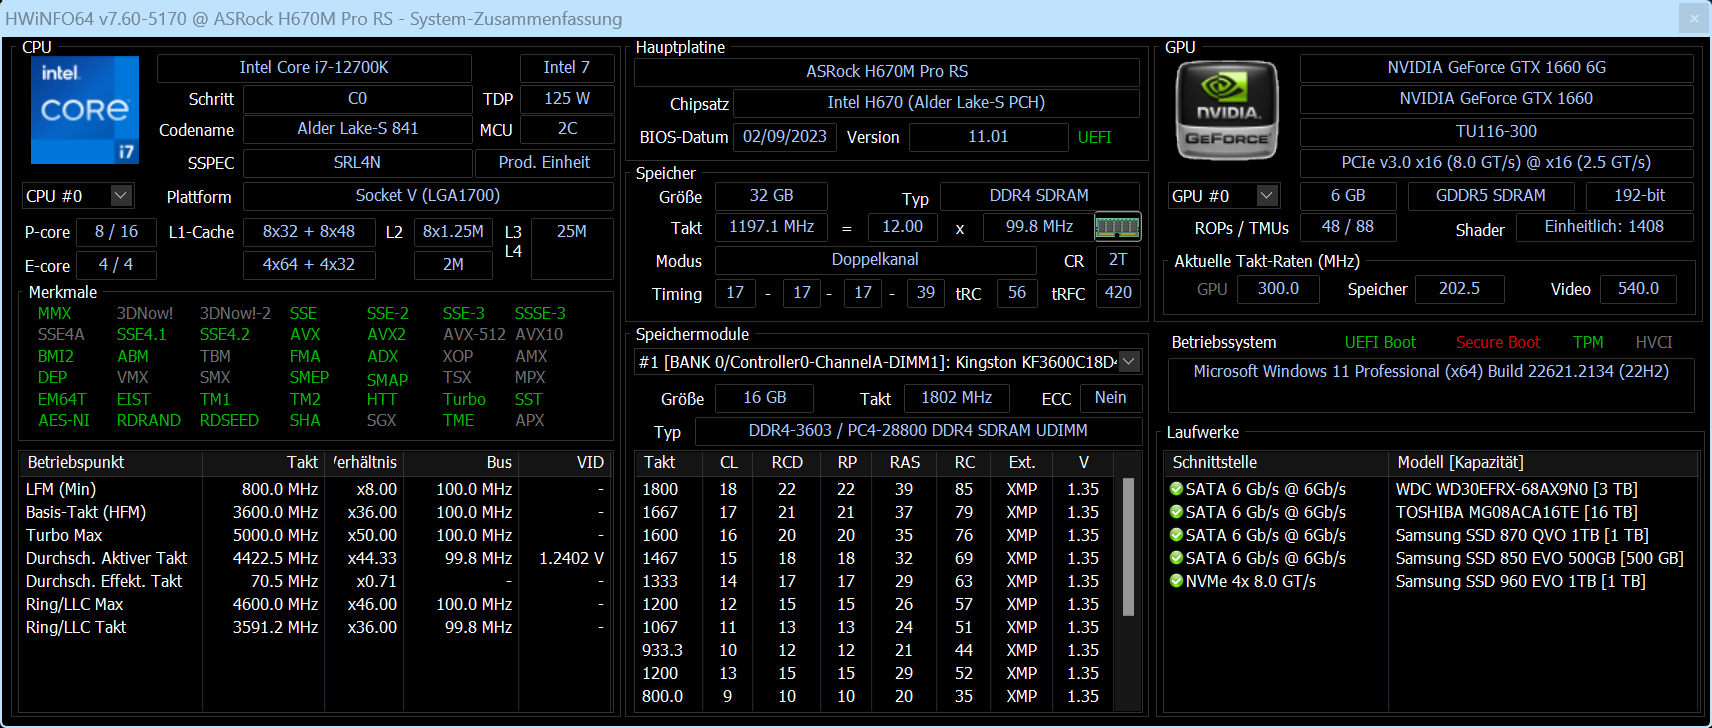Image resolution: width=1712 pixels, height=728 pixels.
Task: Click the Doppelkanal memory mode field
Action: tap(875, 260)
